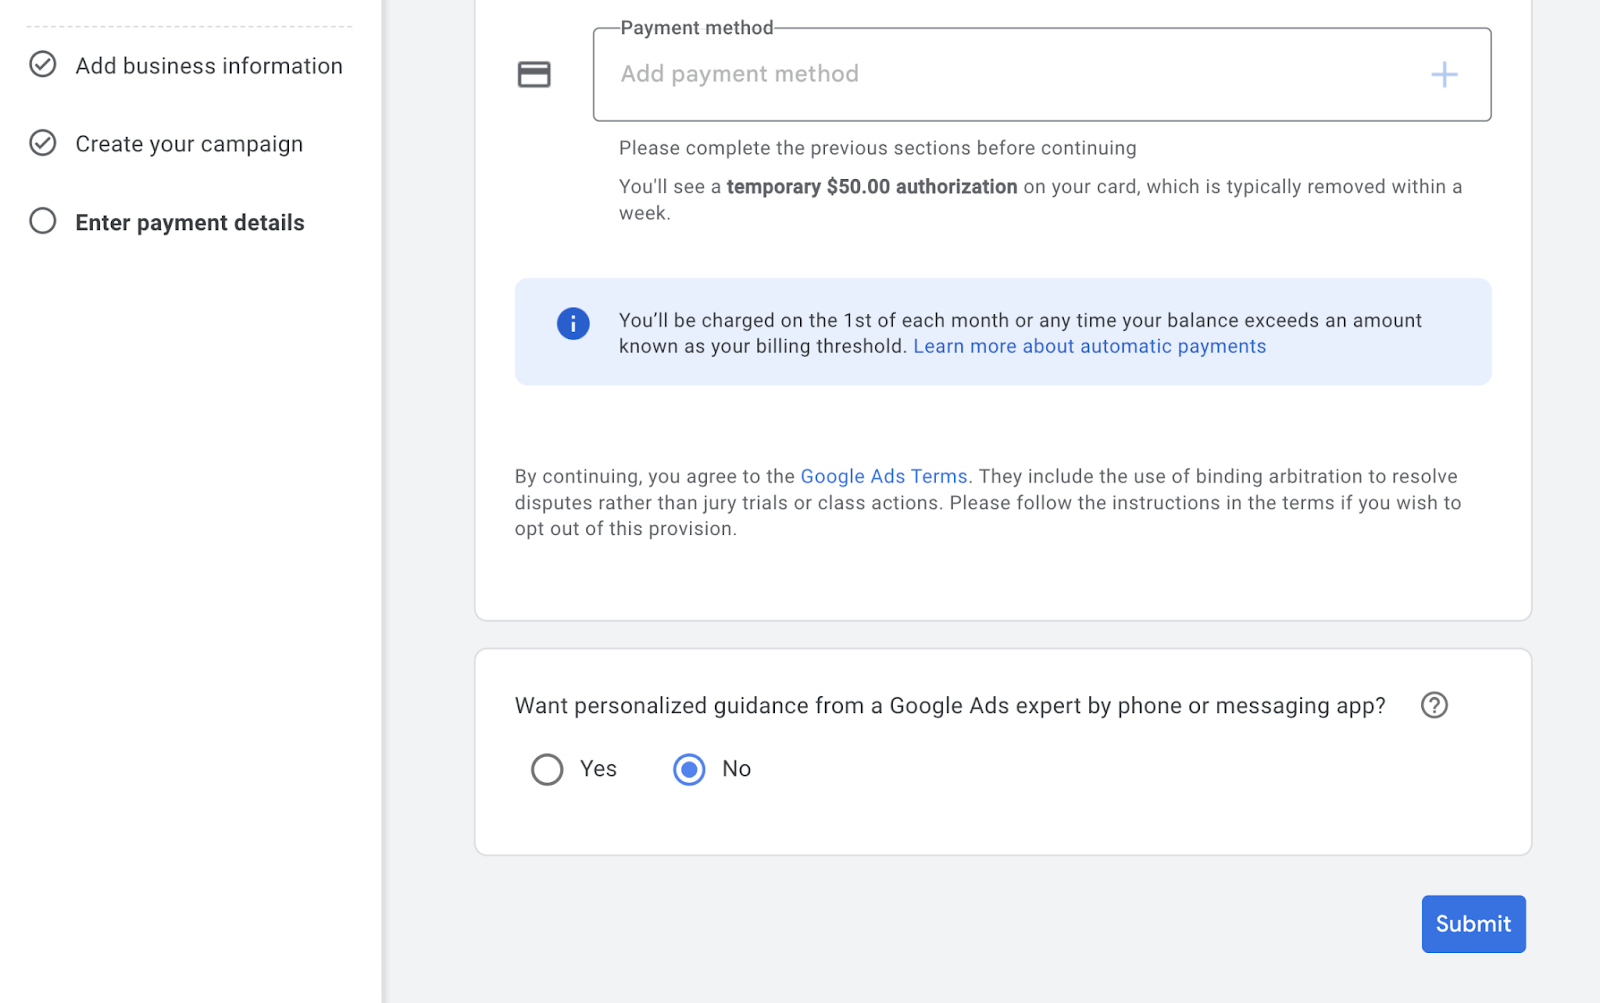The height and width of the screenshot is (1003, 1600).
Task: Click the credit card icon beside the payment field
Action: click(x=534, y=73)
